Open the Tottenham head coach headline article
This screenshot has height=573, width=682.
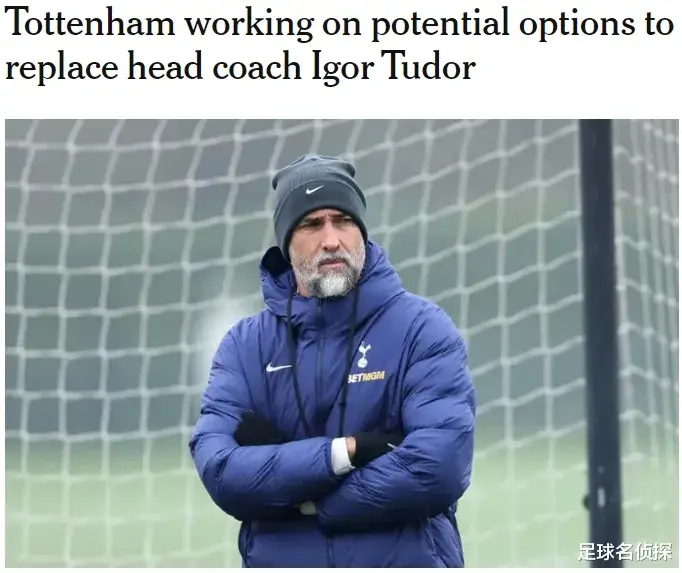pyautogui.click(x=339, y=44)
